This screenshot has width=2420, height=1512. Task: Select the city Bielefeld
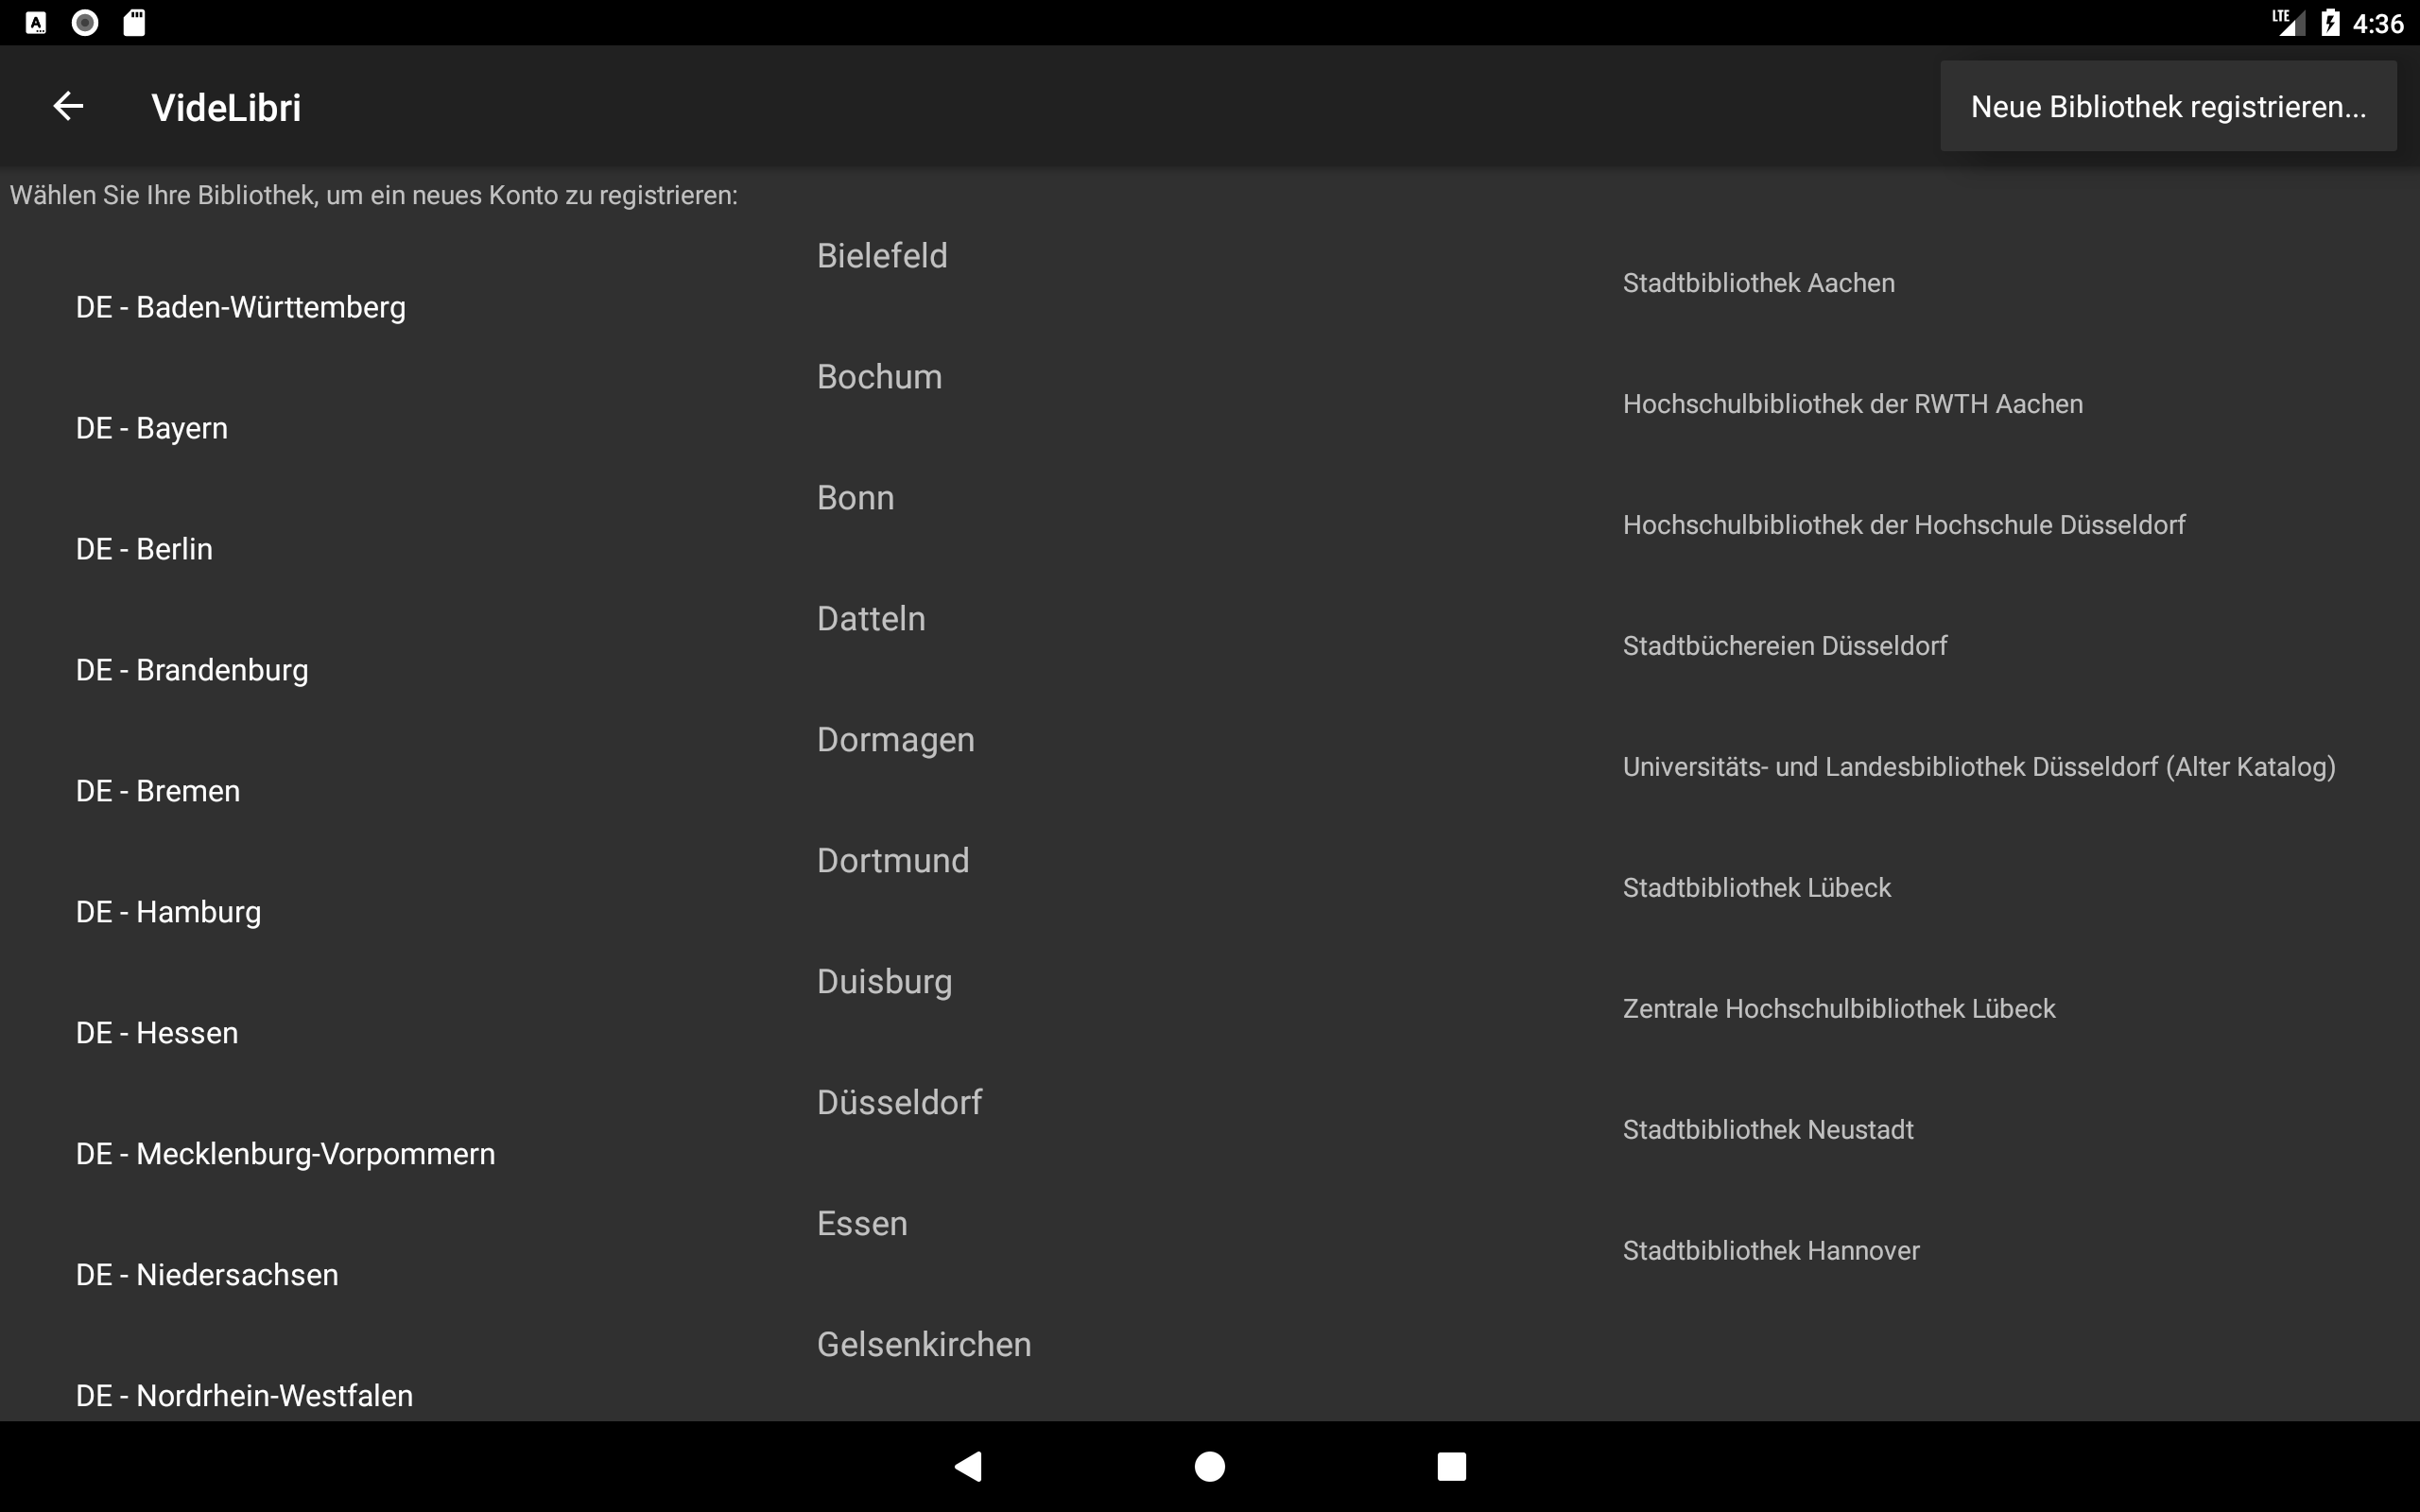click(882, 256)
